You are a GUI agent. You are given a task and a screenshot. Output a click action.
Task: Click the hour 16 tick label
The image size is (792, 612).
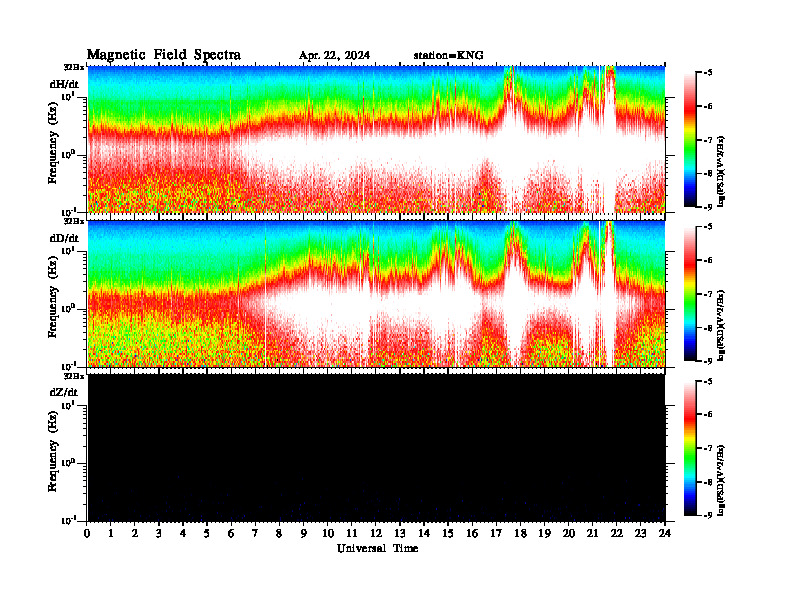[x=472, y=534]
